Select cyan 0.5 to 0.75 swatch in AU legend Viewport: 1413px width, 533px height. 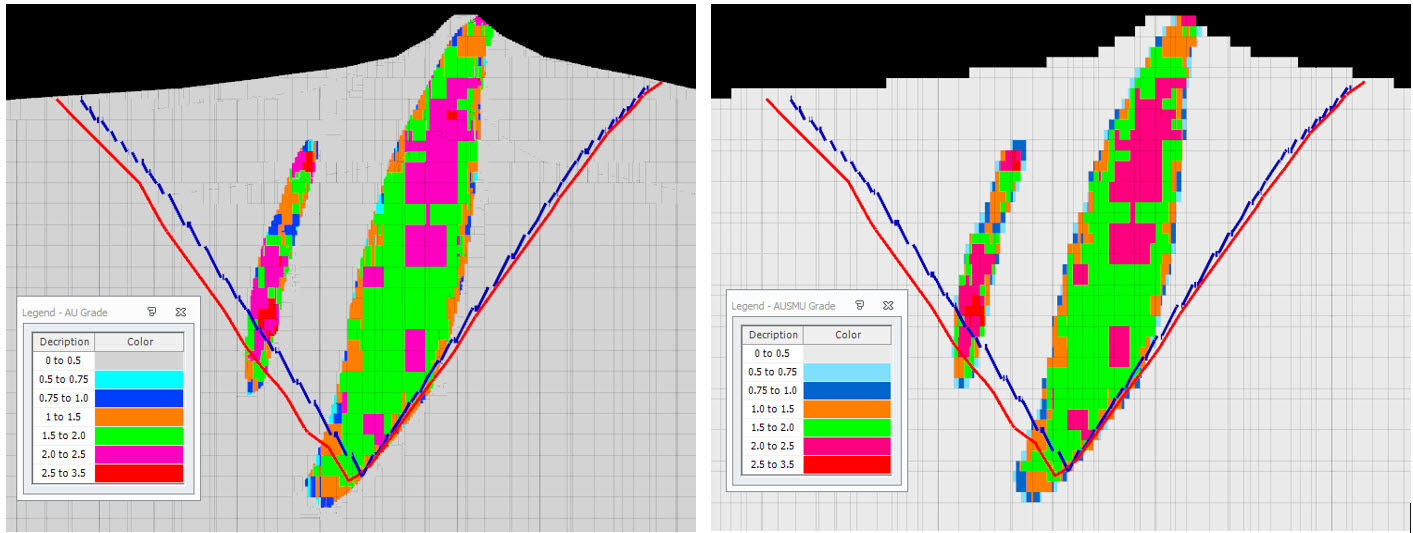click(x=139, y=380)
